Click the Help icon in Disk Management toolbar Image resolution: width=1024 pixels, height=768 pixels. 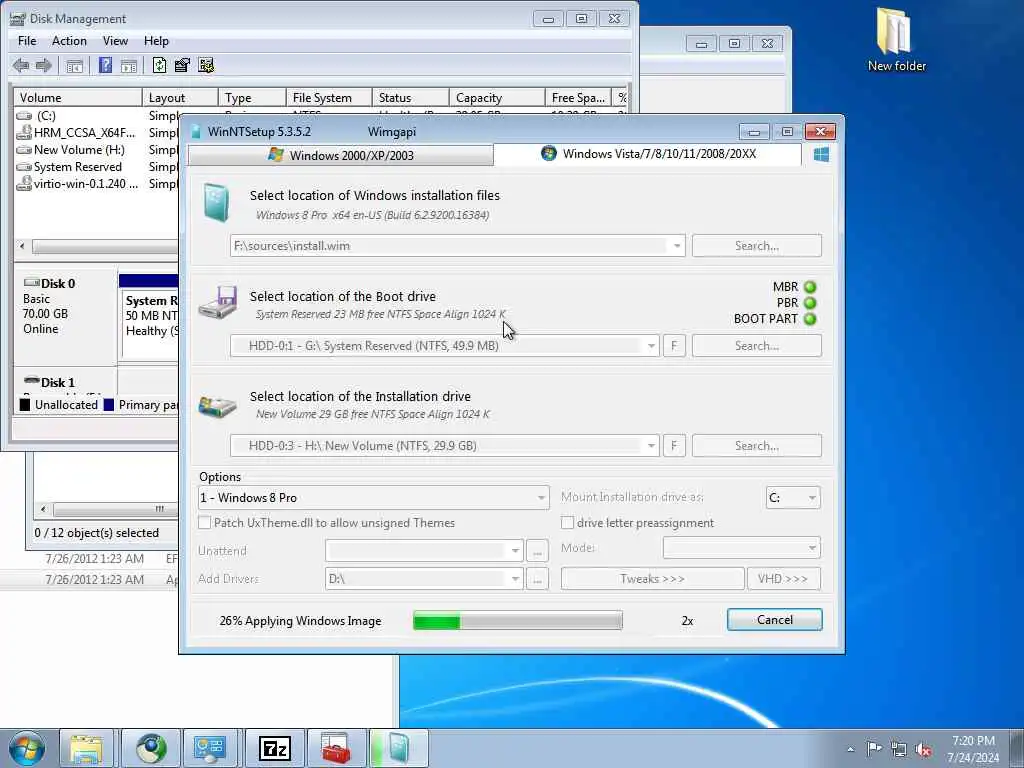(x=105, y=65)
